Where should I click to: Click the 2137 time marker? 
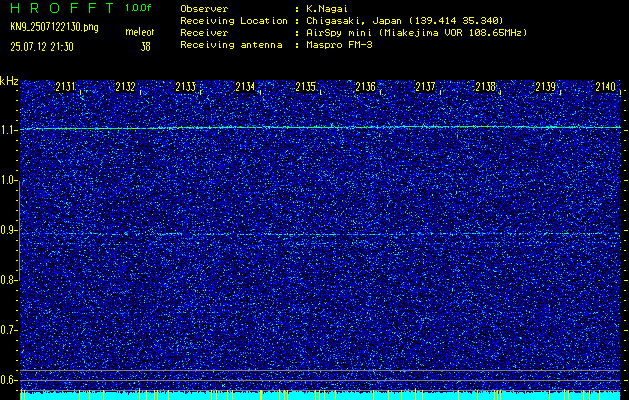(425, 87)
